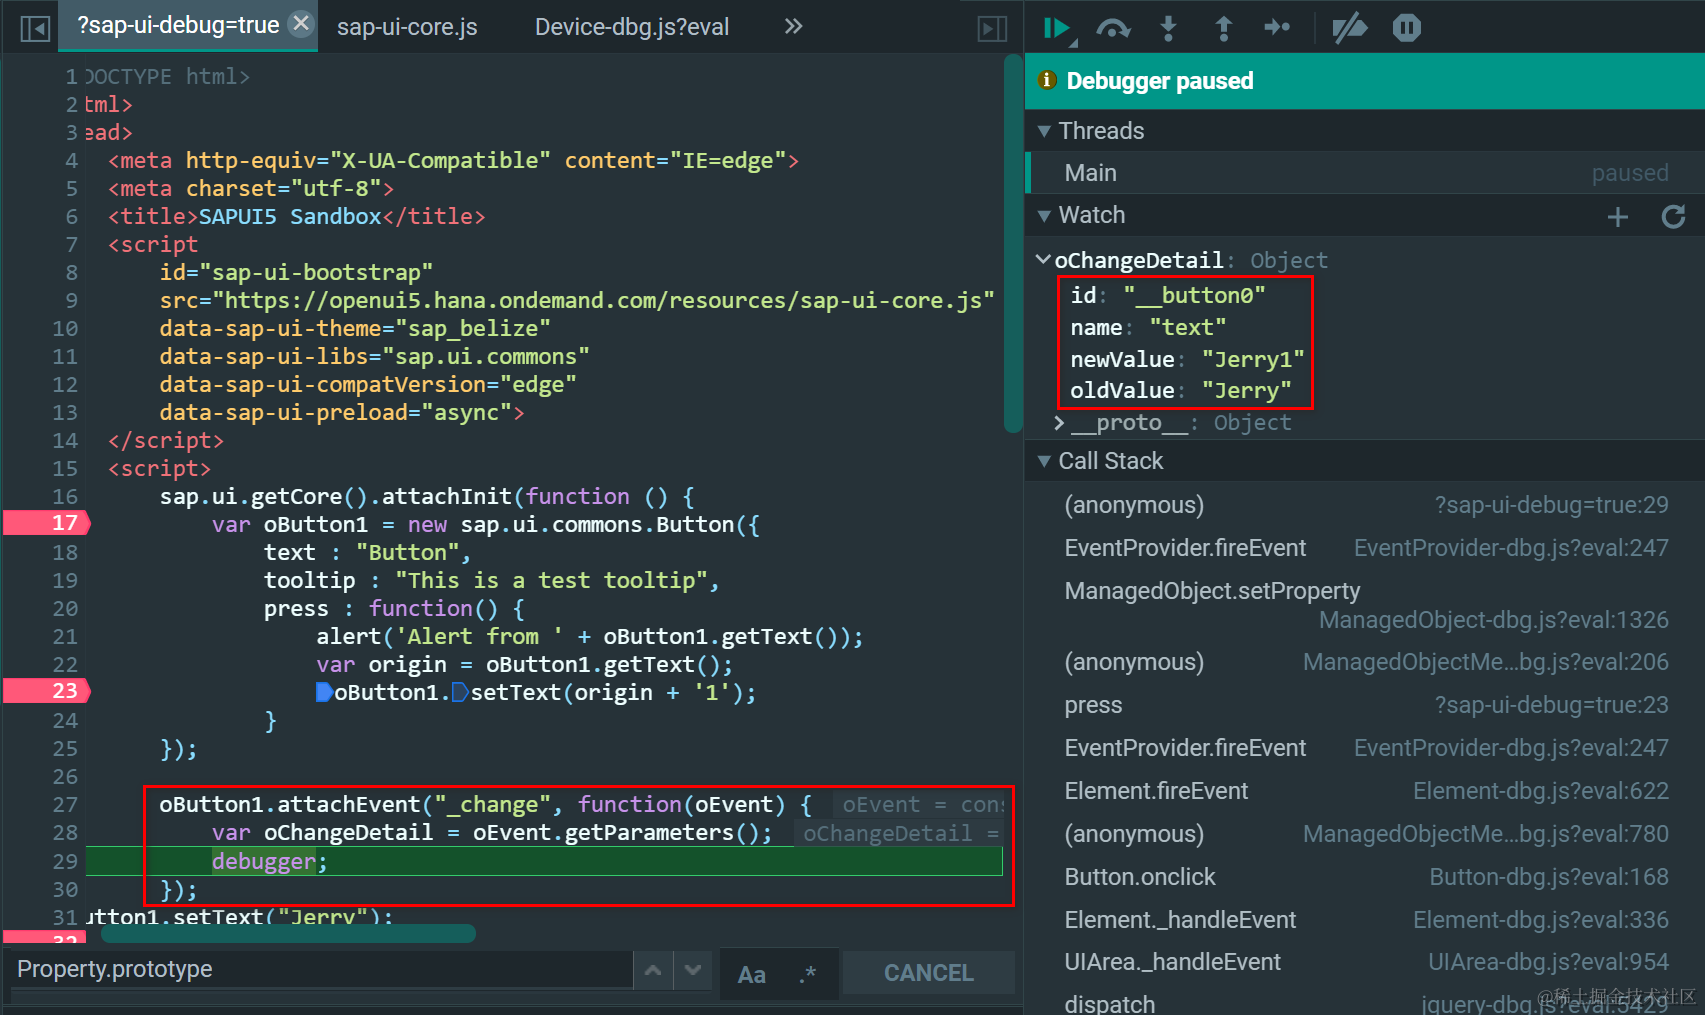Collapse the oChangeDetail watch object
Viewport: 1705px width, 1015px height.
tap(1043, 260)
